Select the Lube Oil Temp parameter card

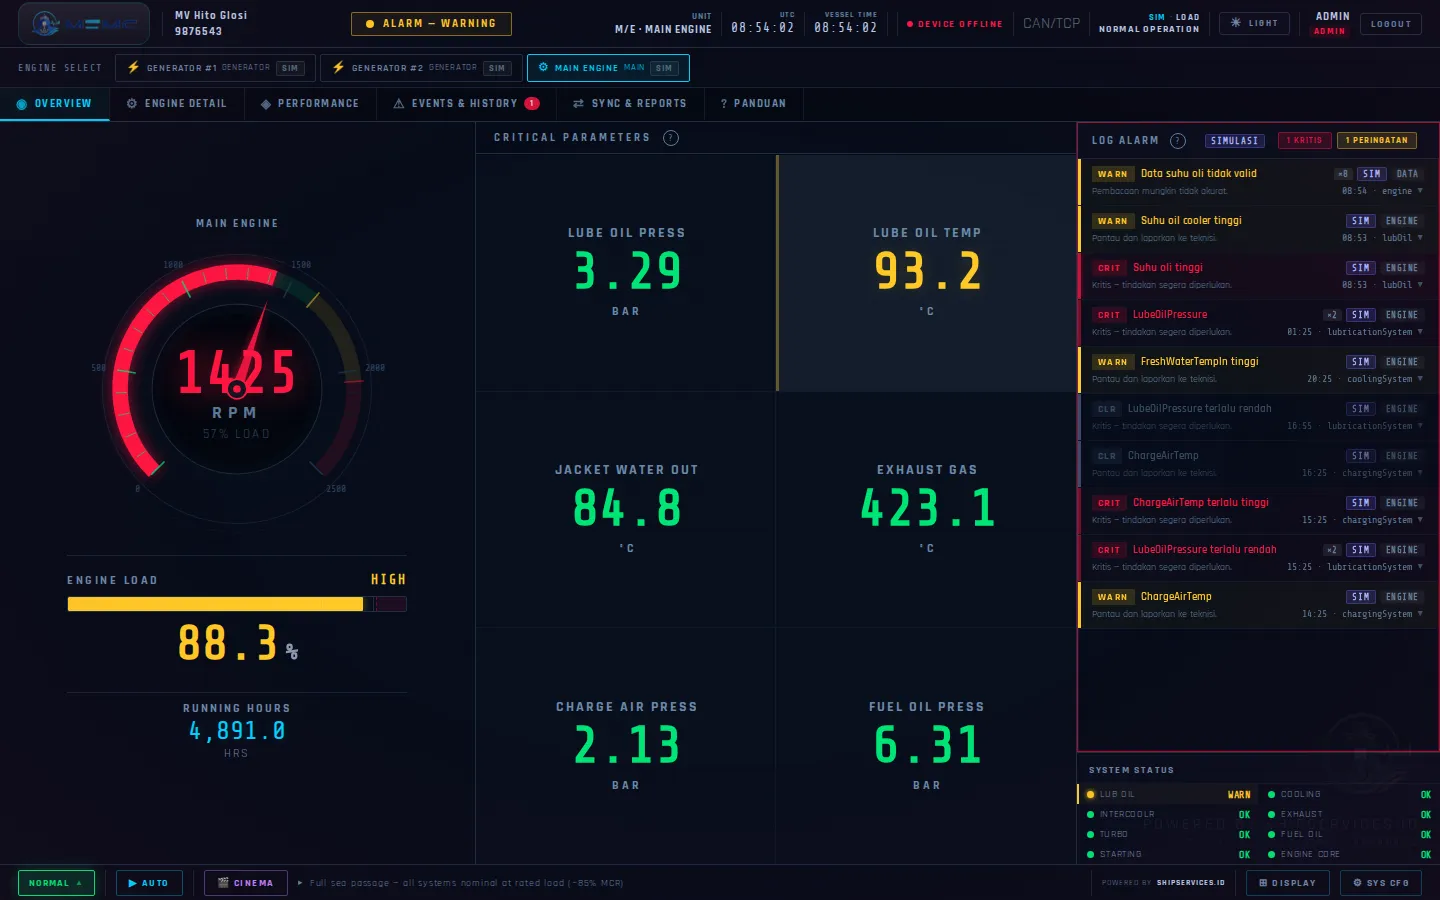[x=926, y=272]
